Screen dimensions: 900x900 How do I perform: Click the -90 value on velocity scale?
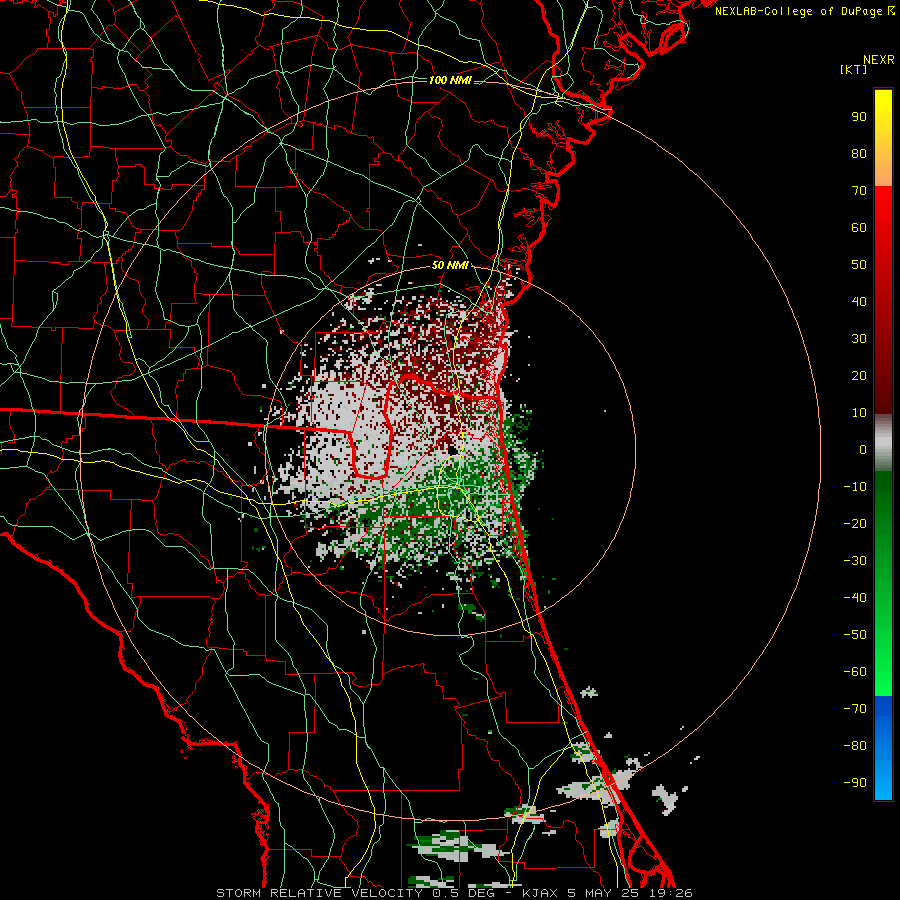tap(855, 783)
